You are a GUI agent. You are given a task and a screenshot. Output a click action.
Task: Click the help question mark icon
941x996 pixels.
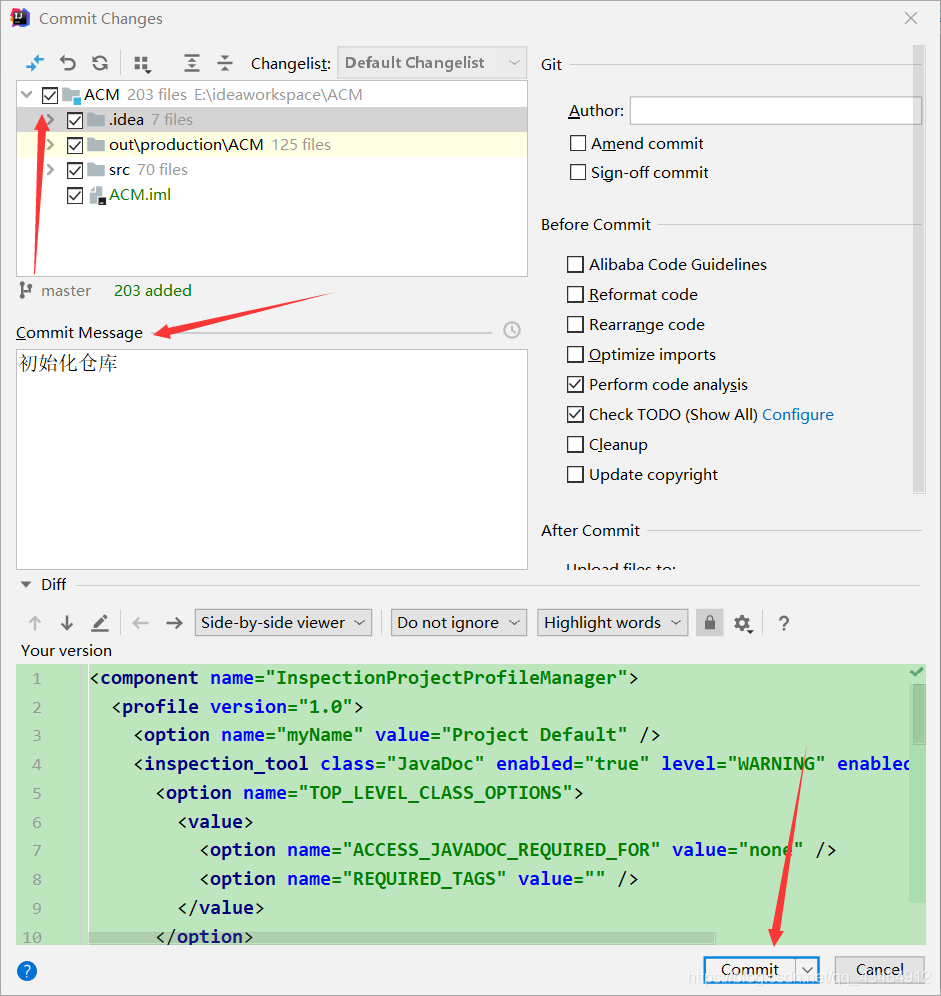(784, 623)
